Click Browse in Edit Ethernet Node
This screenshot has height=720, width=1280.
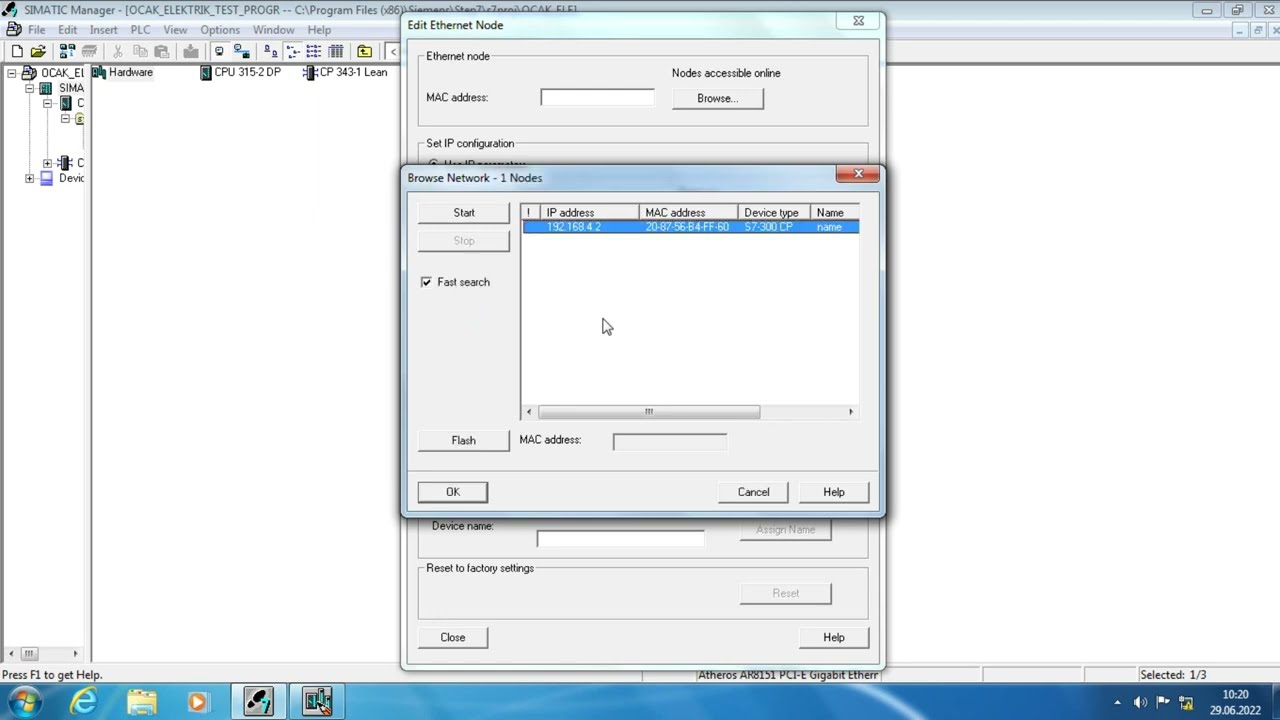point(717,98)
